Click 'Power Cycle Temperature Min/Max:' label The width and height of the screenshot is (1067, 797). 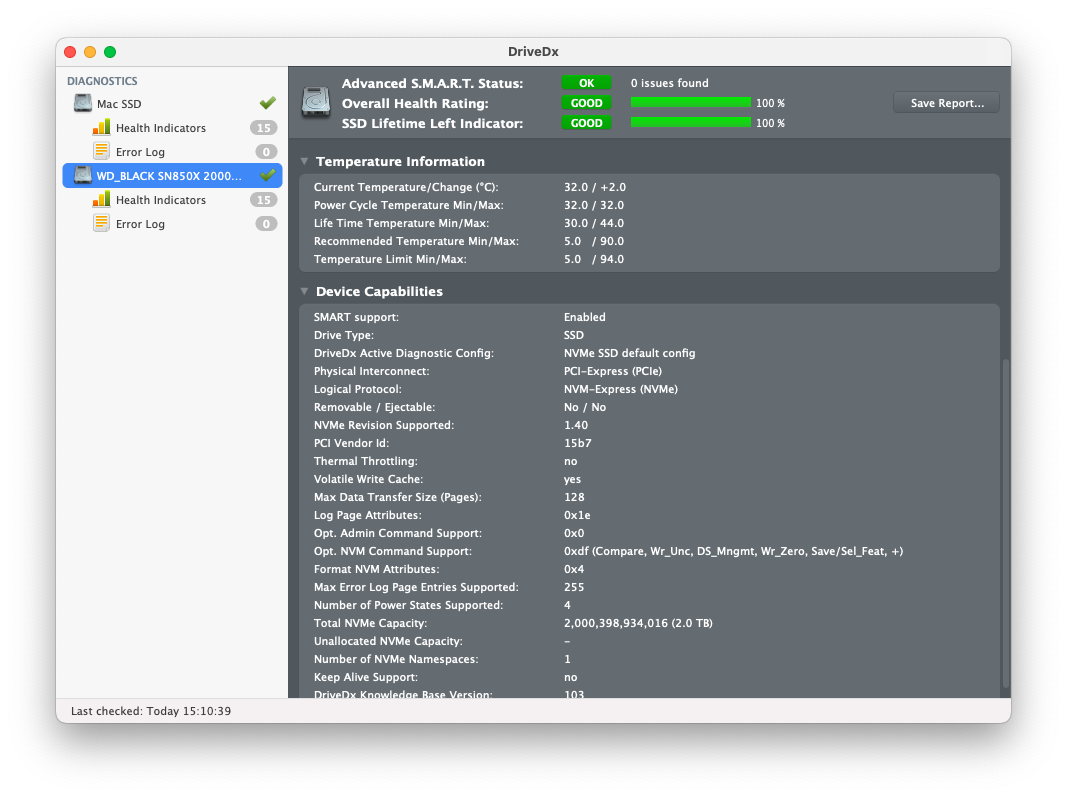click(x=408, y=206)
